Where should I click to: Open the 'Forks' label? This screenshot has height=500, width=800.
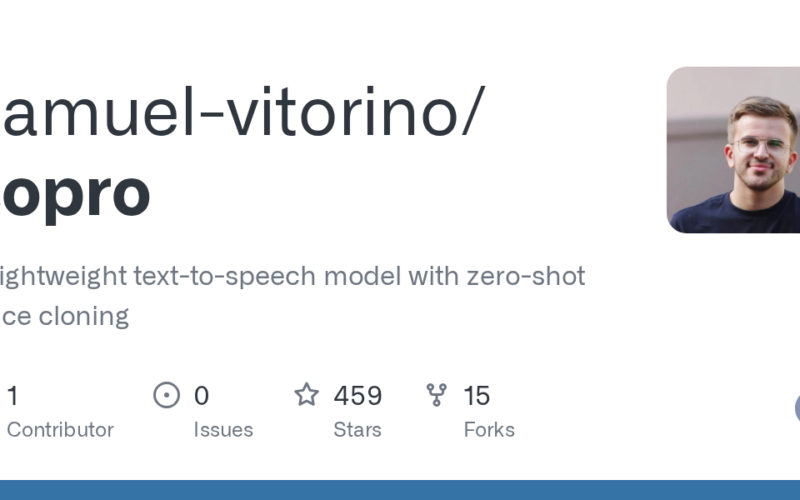pos(489,430)
